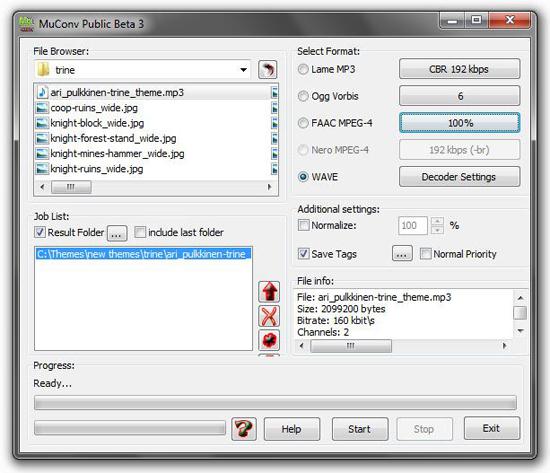
Task: Click Size: 2099200 bytes info line
Action: coord(341,309)
